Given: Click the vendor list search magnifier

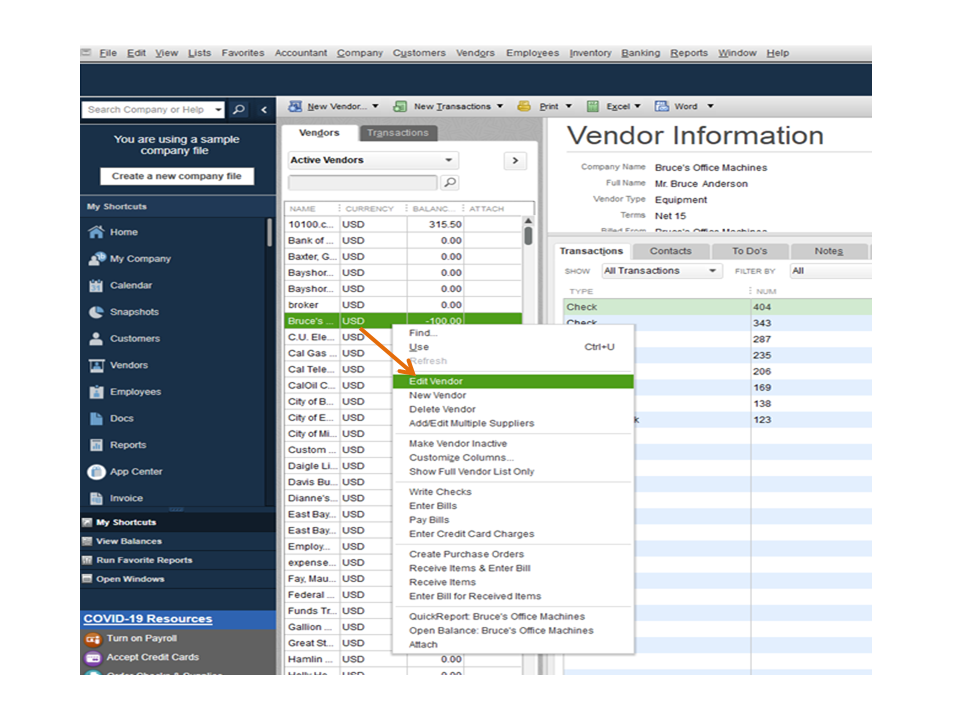Looking at the screenshot, I should [452, 183].
